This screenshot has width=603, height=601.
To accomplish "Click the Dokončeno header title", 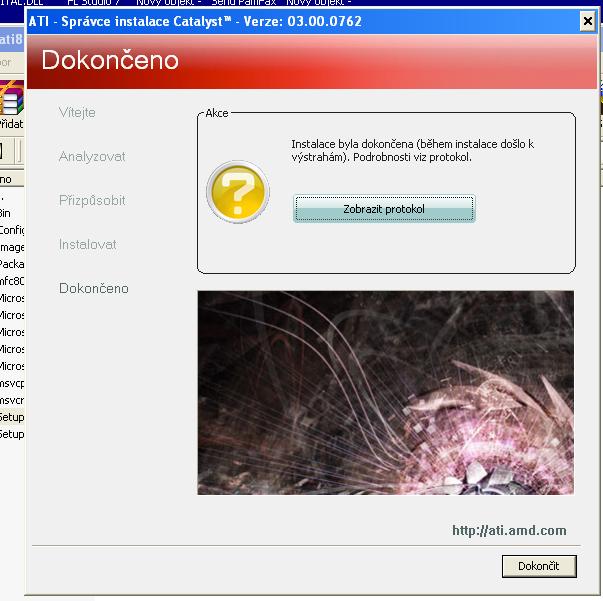I will [x=110, y=60].
